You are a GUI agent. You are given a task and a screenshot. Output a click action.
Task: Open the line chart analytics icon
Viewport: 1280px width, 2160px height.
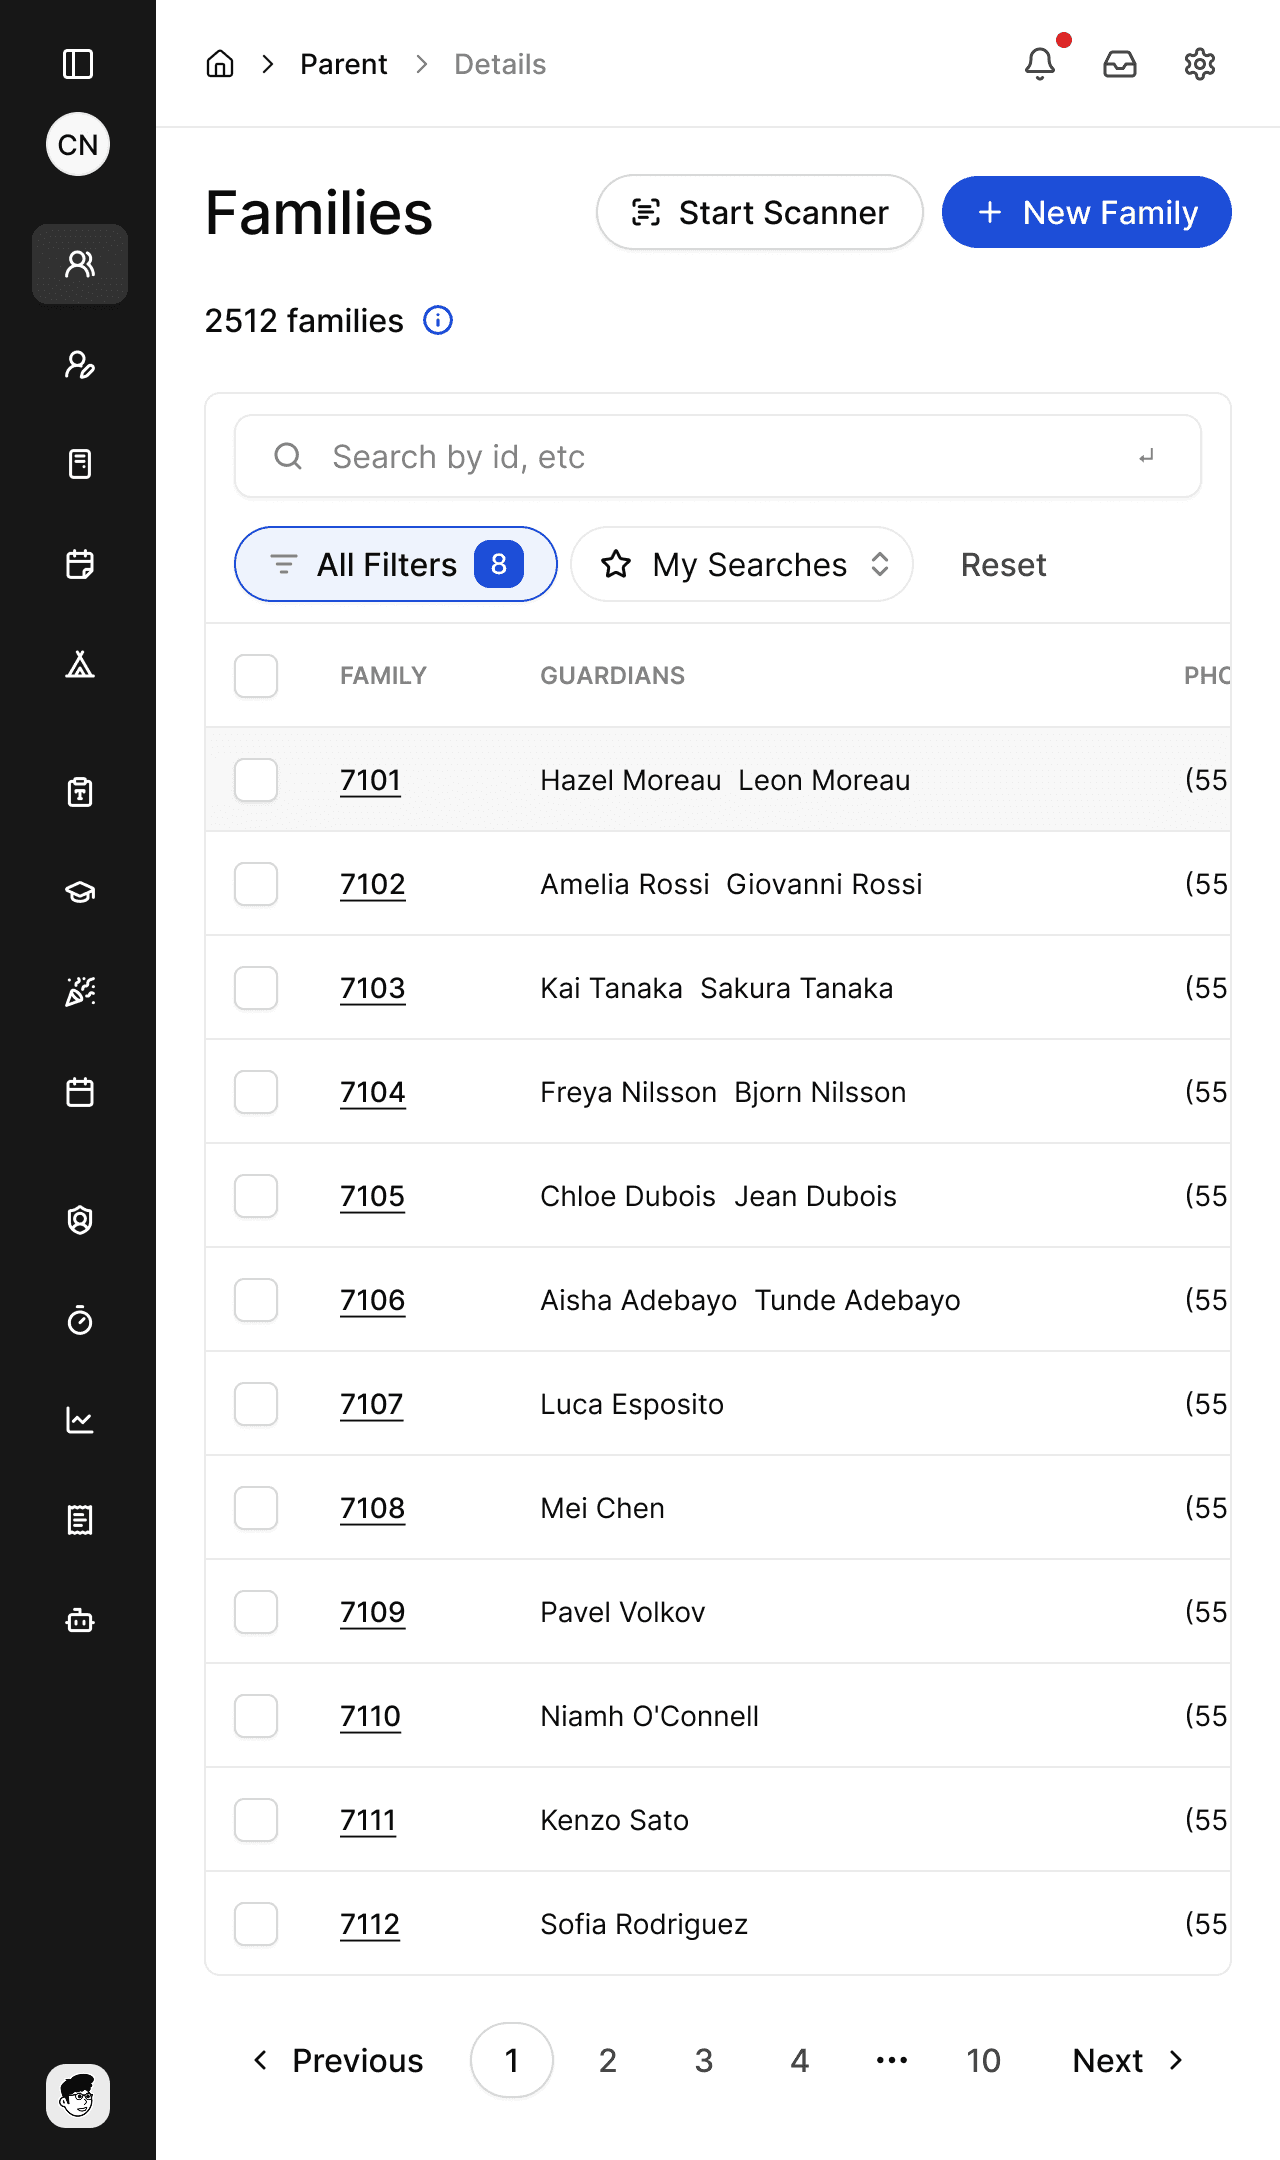click(80, 1420)
